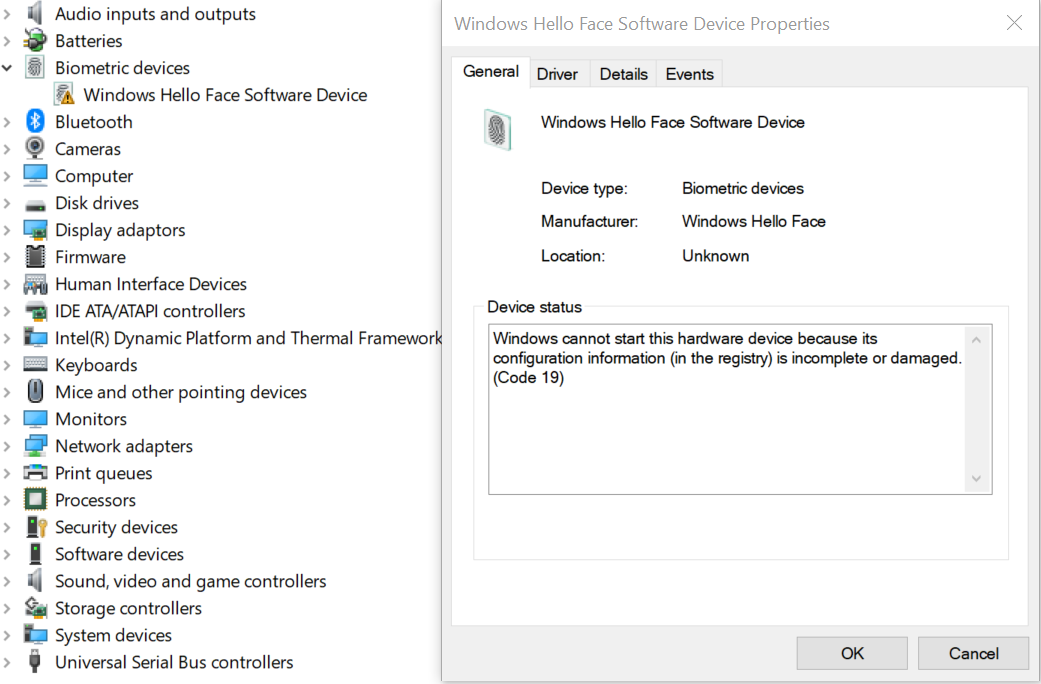This screenshot has height=684, width=1041.
Task: Click the Cancel button
Action: (x=973, y=653)
